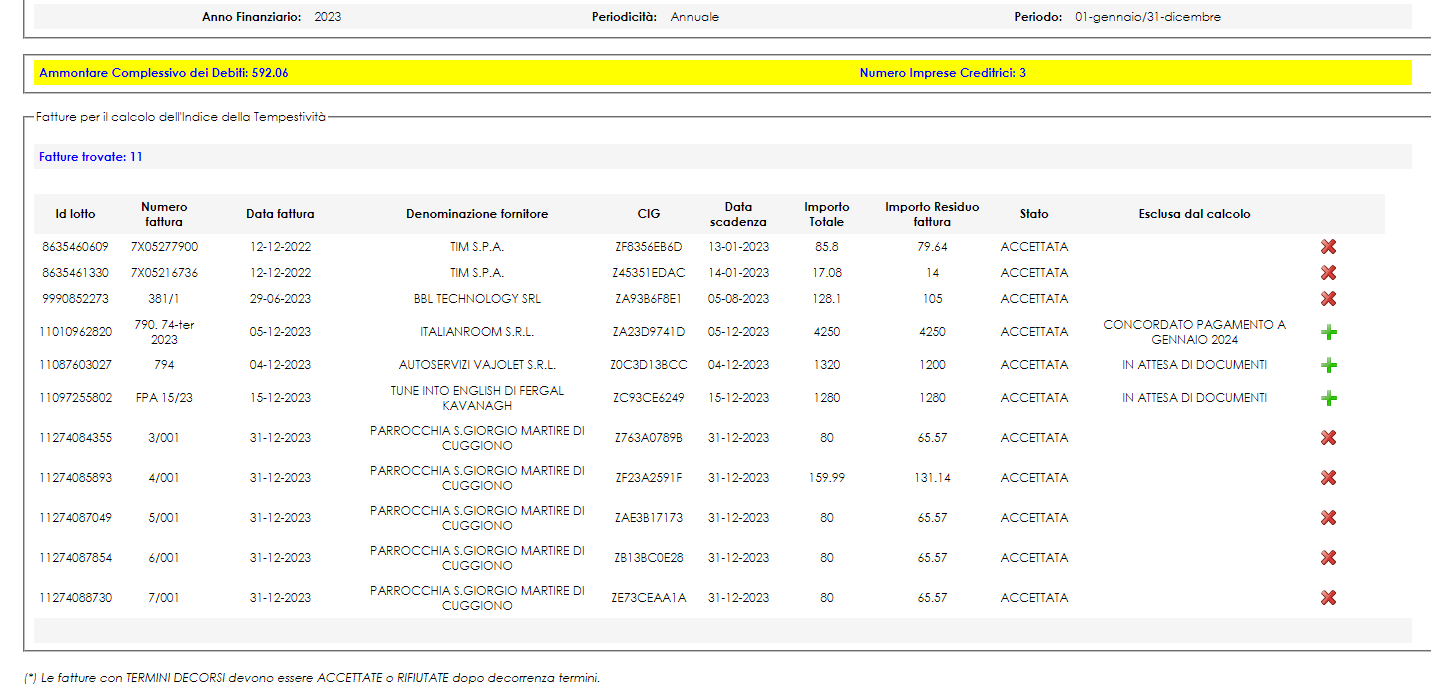Click red X for TIM invoice 7X05277900
The image size is (1431, 689).
(1328, 247)
